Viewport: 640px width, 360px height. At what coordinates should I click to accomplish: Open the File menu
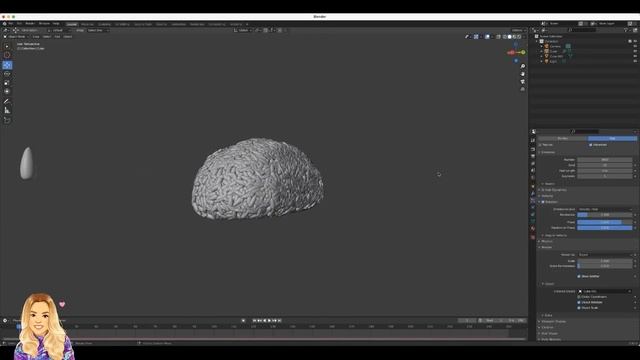coord(11,24)
